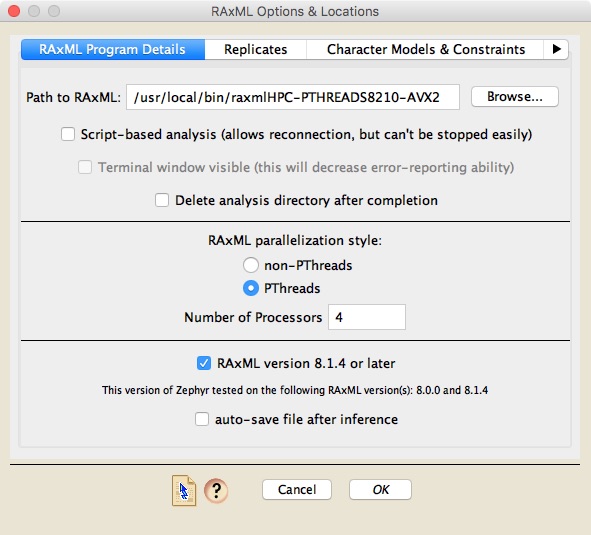591x535 pixels.
Task: Select the PThreads radio button
Action: coord(251,288)
